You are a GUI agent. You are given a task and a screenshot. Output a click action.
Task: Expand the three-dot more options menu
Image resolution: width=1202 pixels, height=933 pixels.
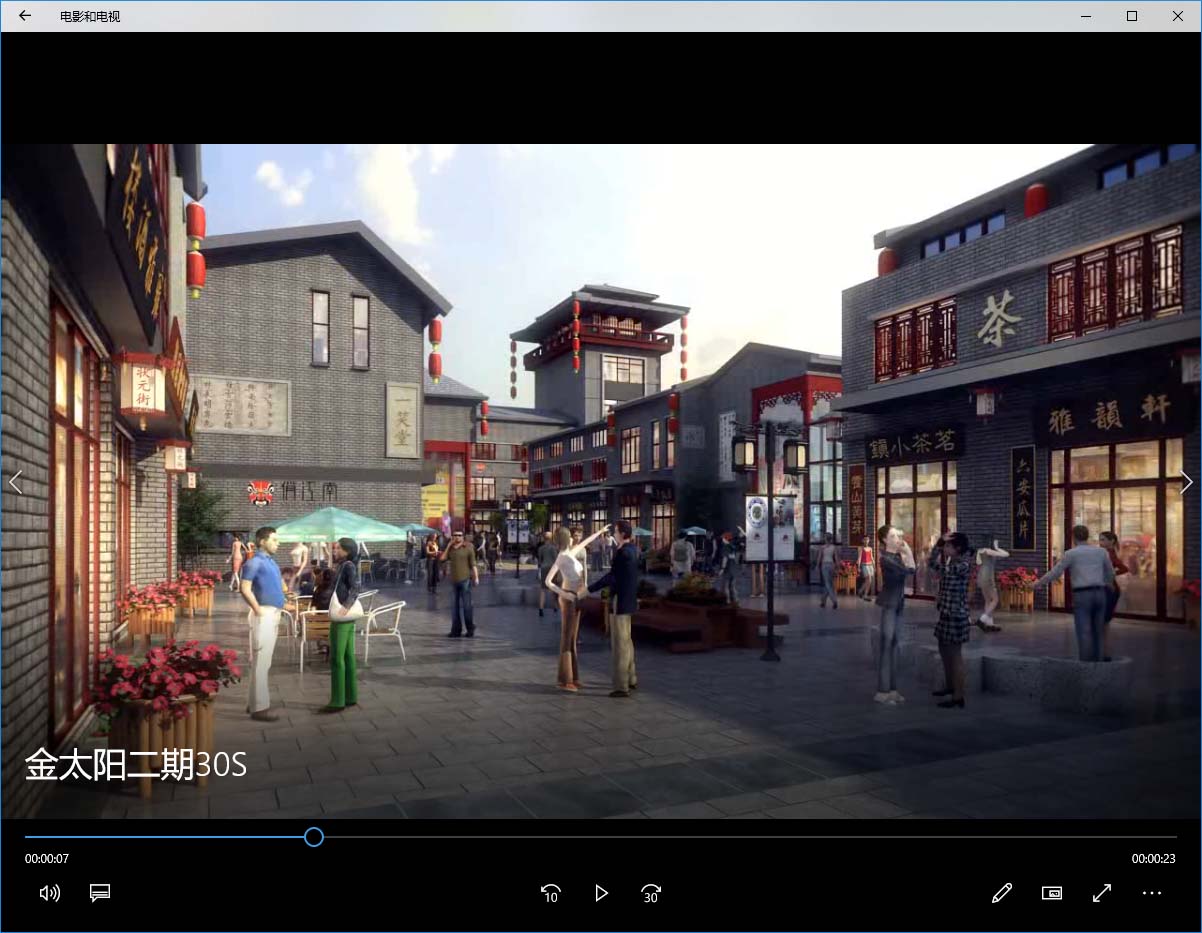click(1152, 893)
